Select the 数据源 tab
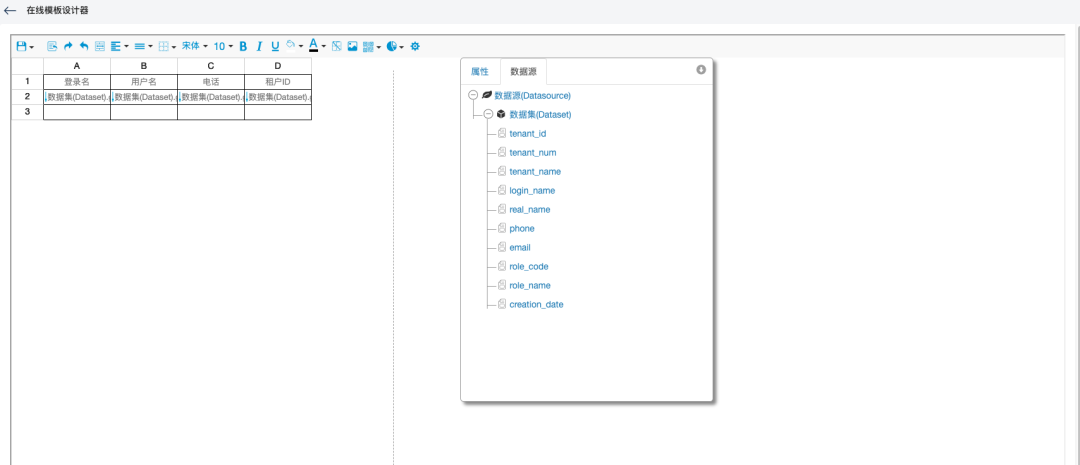Viewport: 1080px width, 465px height. click(523, 72)
